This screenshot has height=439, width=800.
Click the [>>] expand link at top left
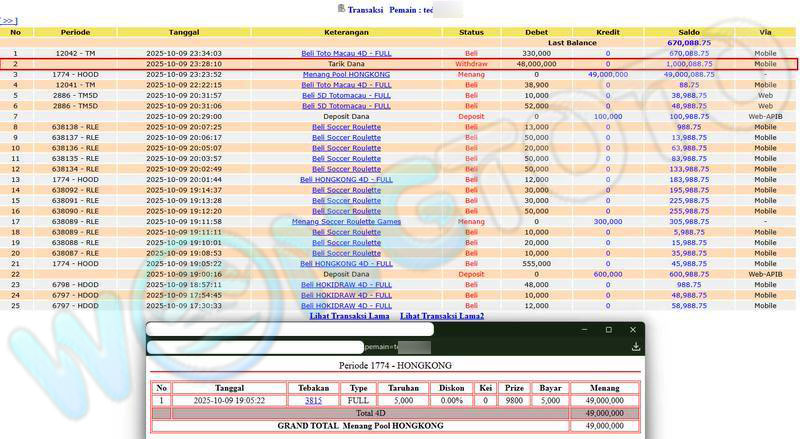[x=9, y=20]
